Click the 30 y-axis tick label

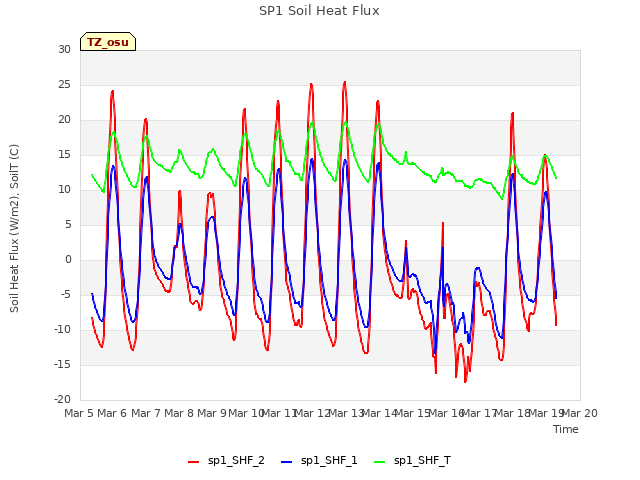click(64, 50)
